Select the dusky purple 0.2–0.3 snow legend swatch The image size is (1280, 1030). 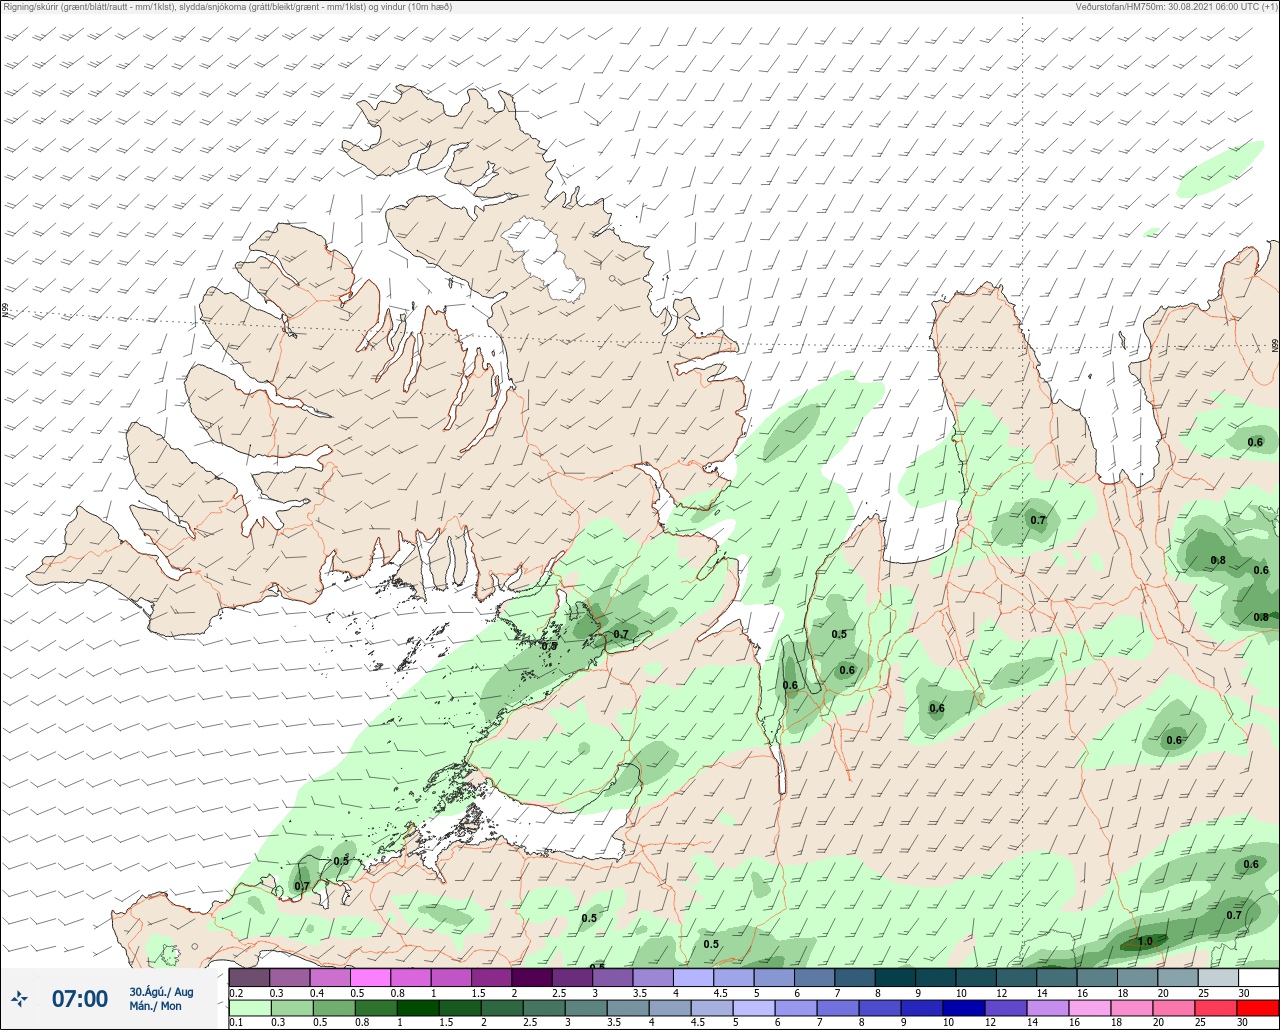[x=249, y=977]
